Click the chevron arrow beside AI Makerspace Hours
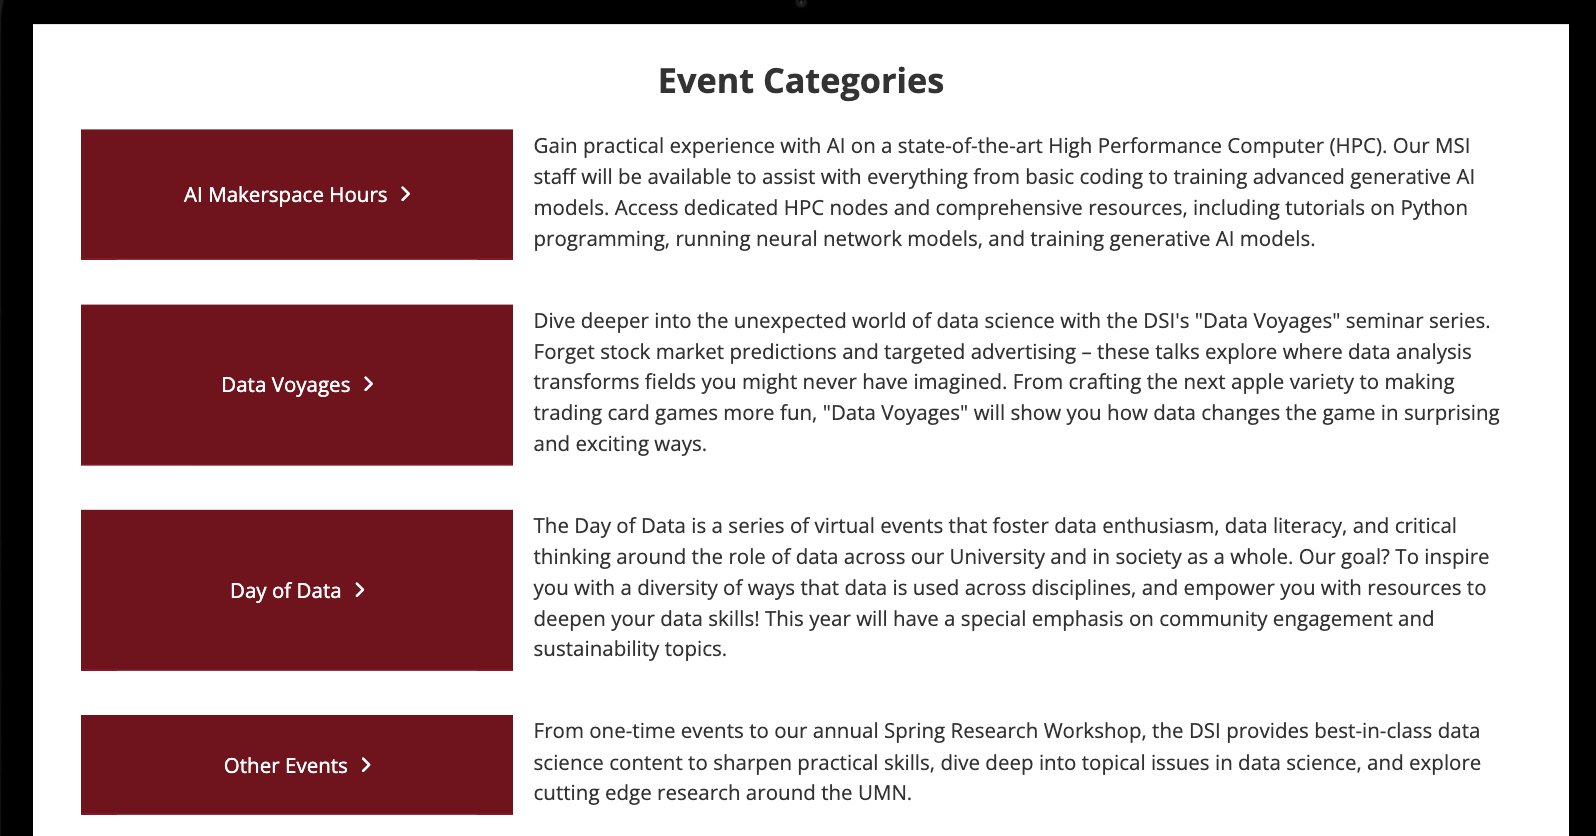Screen dimensions: 1596x836 pos(406,194)
